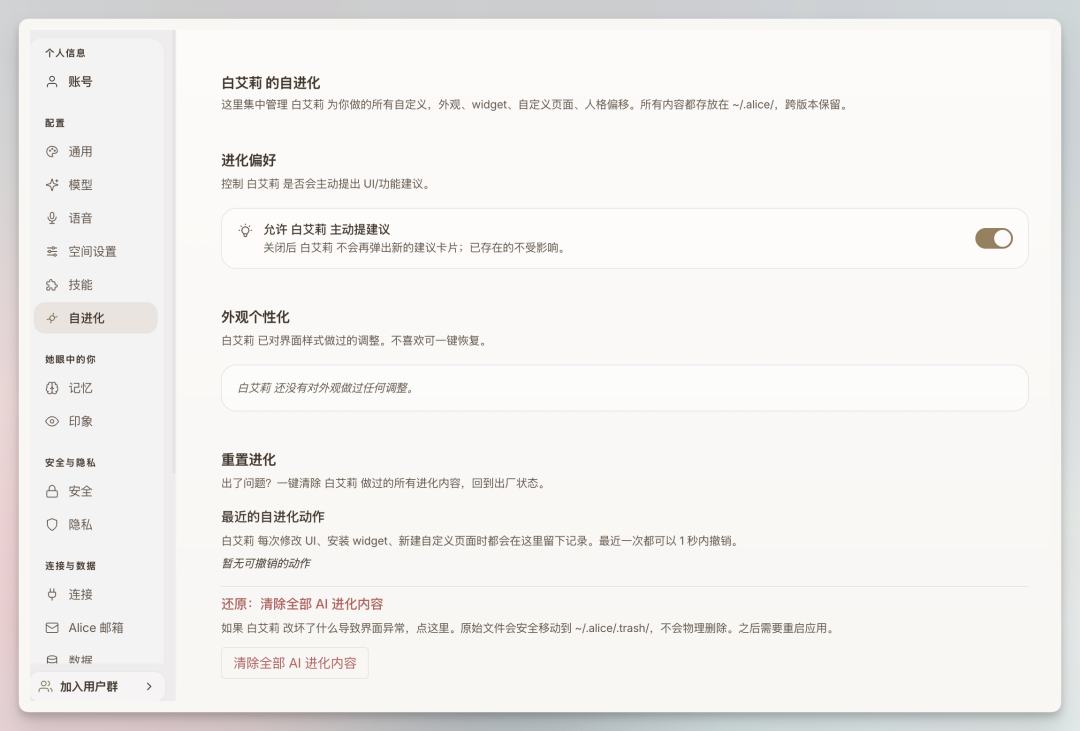
Task: Click the puzzle icon beside 技能
Action: coord(52,285)
